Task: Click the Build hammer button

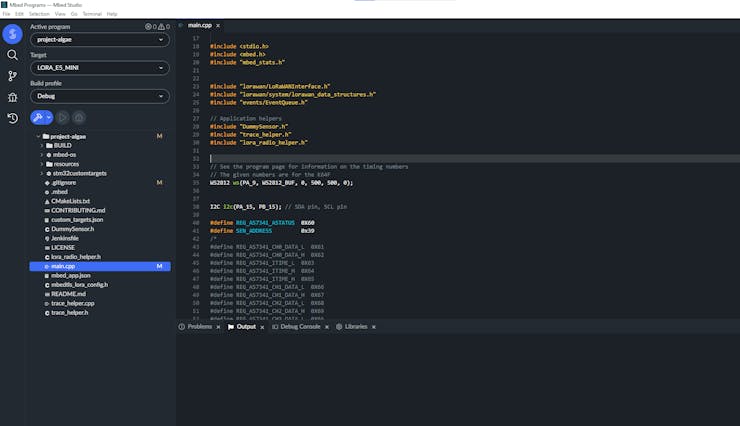Action: 38,117
